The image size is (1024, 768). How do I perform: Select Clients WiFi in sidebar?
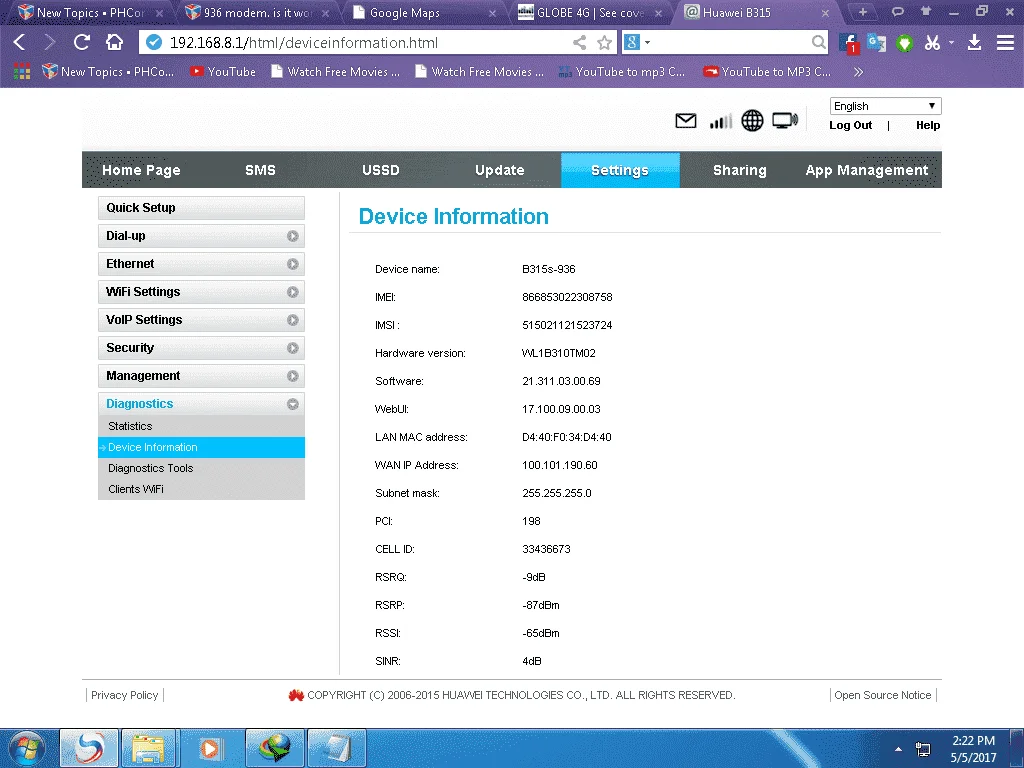(201, 489)
